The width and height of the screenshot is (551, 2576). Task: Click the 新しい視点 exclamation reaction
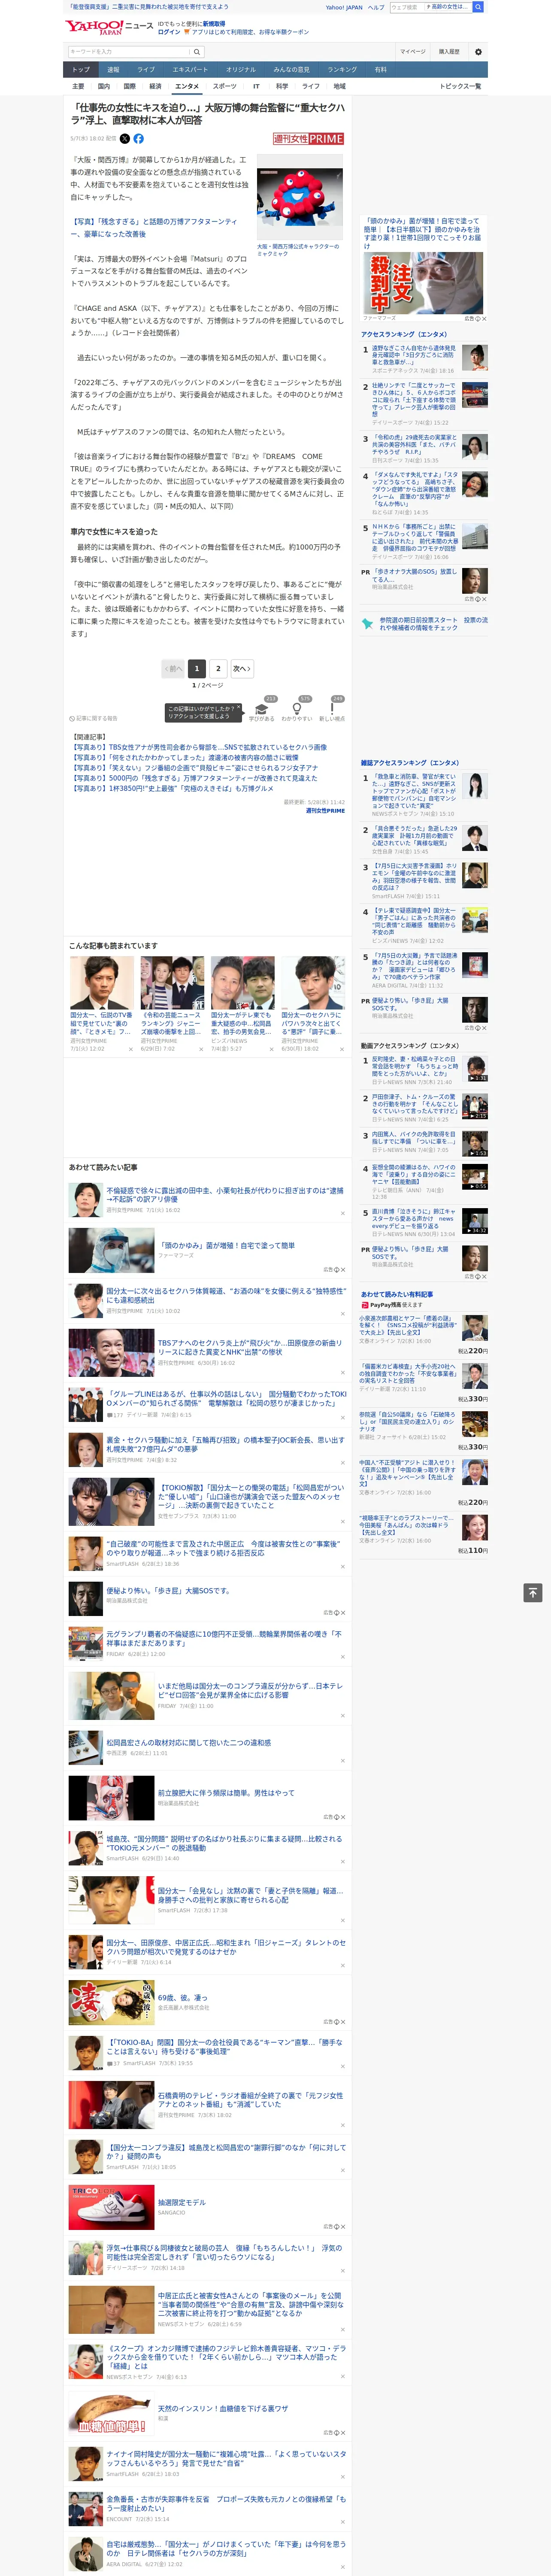pyautogui.click(x=332, y=710)
